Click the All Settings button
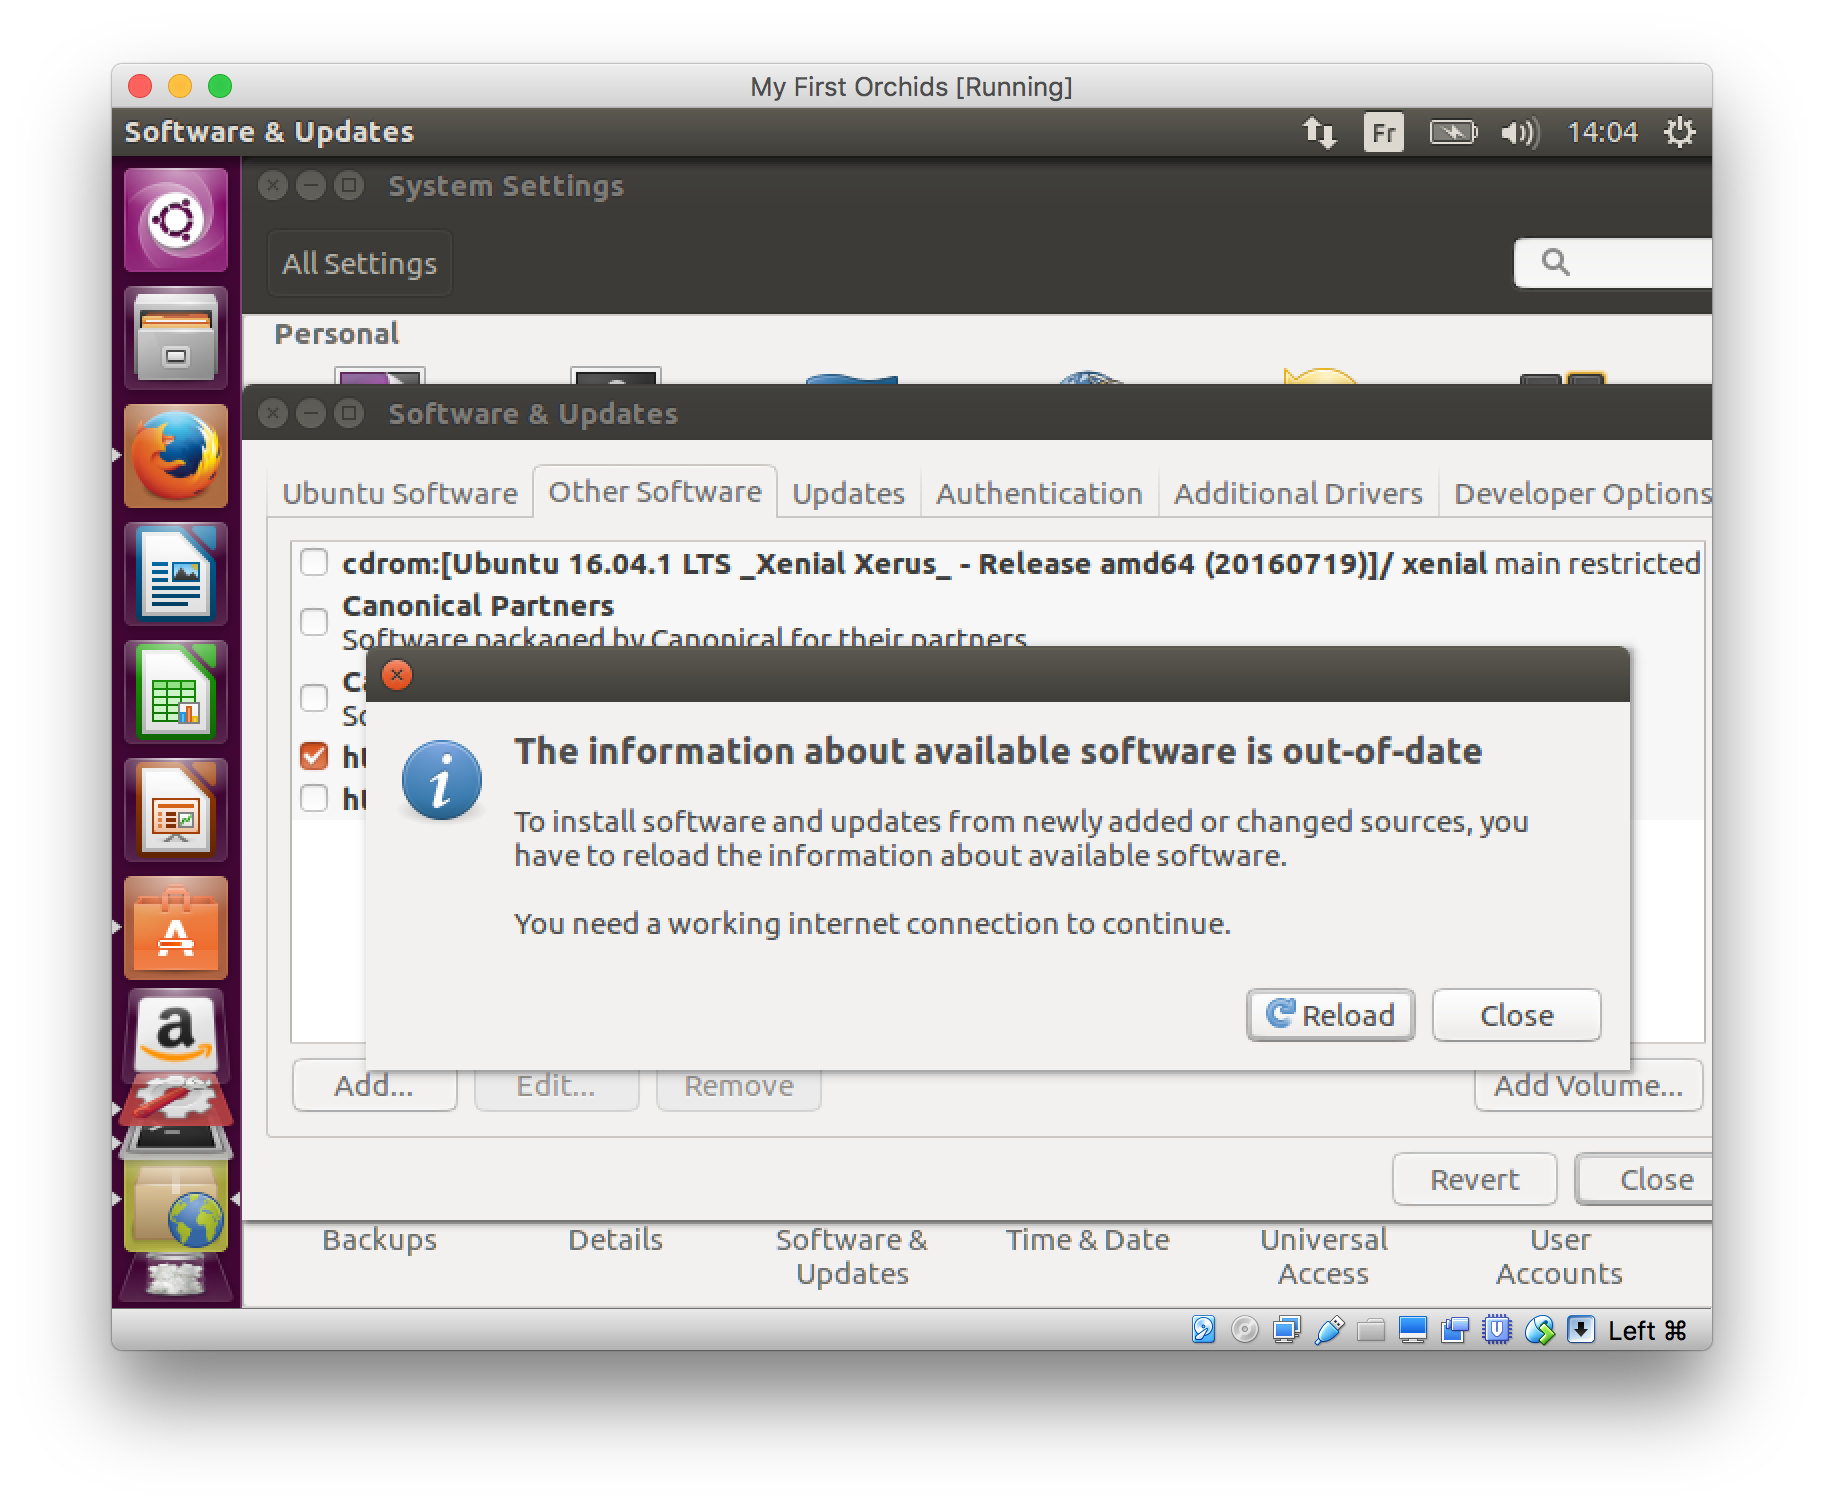Image resolution: width=1824 pixels, height=1510 pixels. [360, 264]
